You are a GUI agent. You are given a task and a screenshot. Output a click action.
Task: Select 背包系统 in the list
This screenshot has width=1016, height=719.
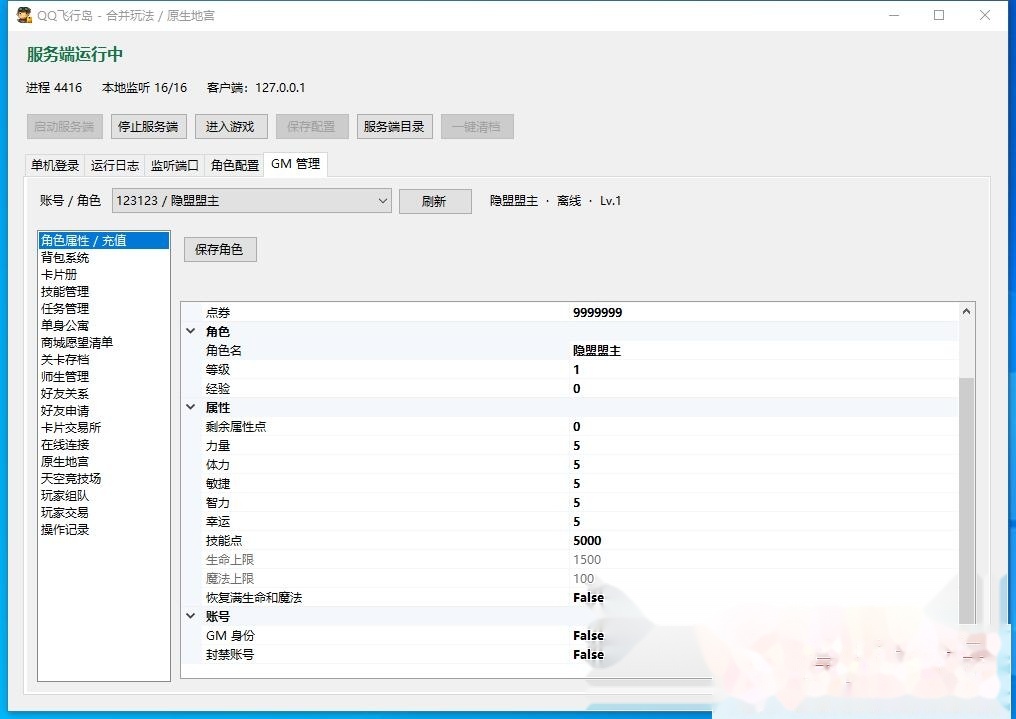point(104,257)
